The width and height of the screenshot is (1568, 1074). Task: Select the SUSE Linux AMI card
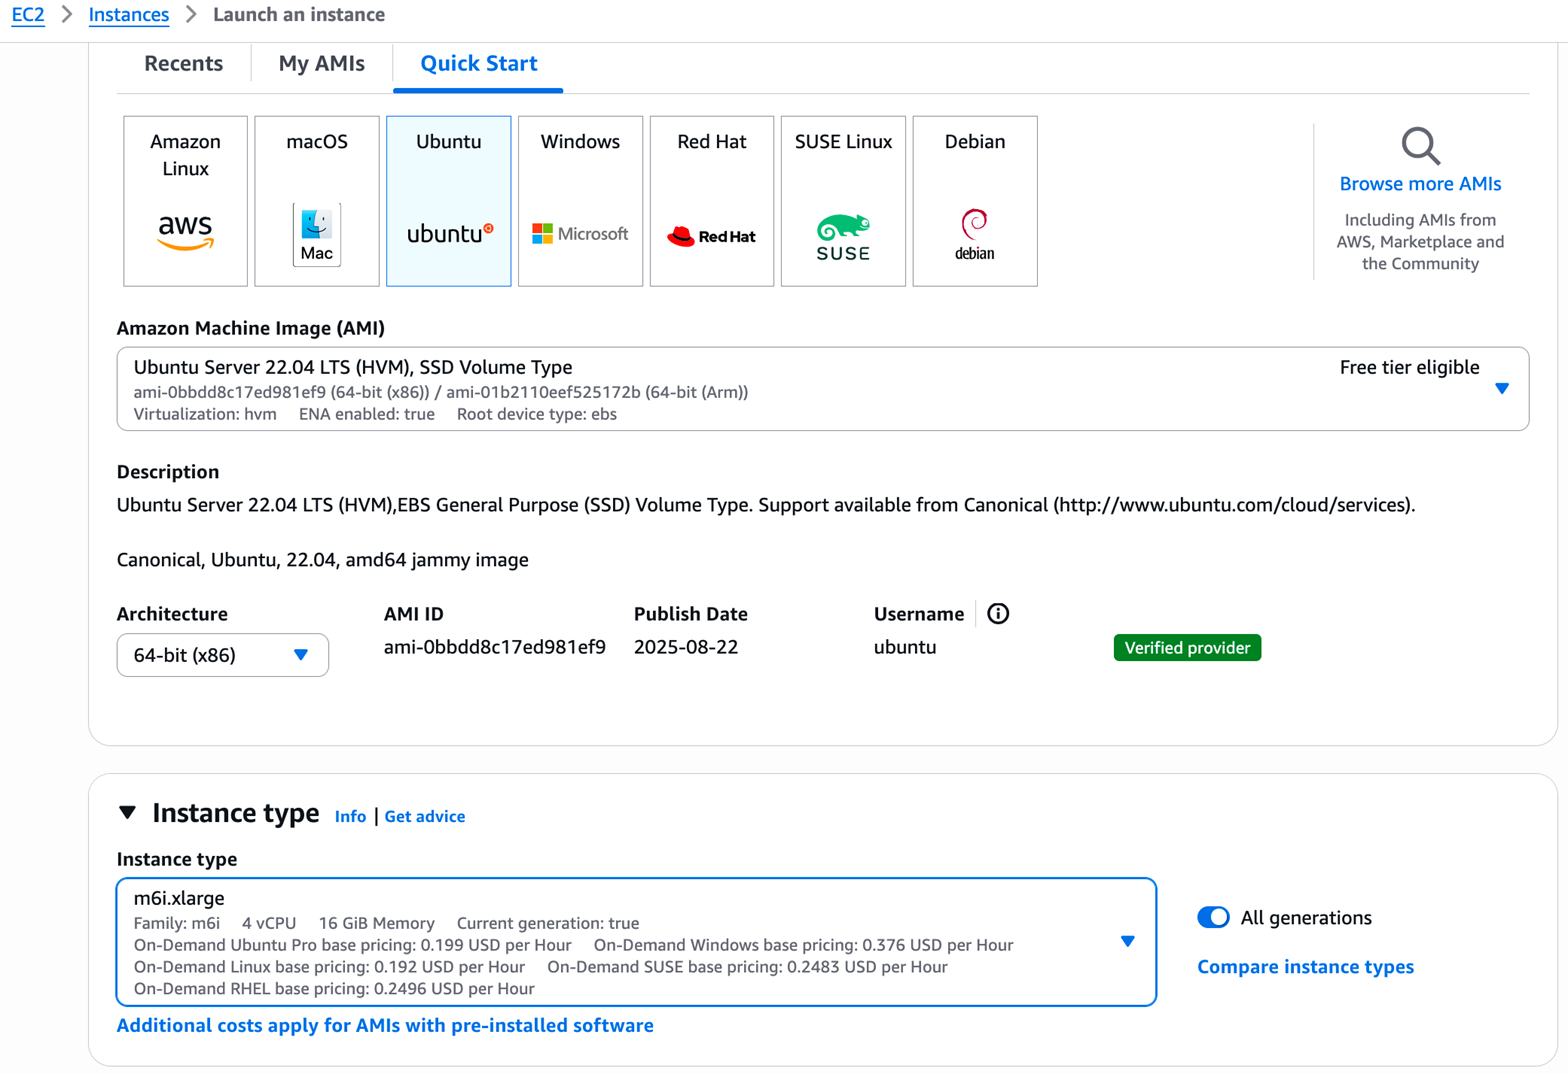point(843,201)
